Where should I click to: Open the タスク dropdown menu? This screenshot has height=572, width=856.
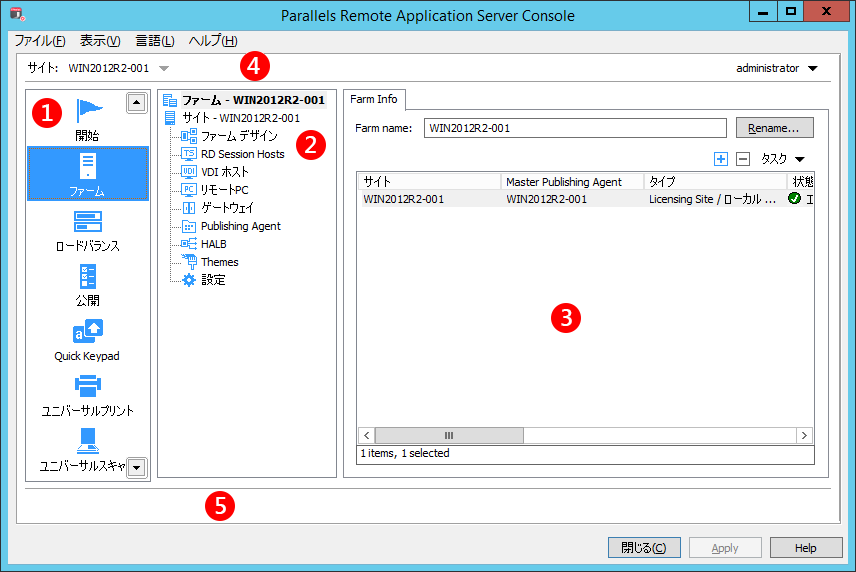coord(800,159)
